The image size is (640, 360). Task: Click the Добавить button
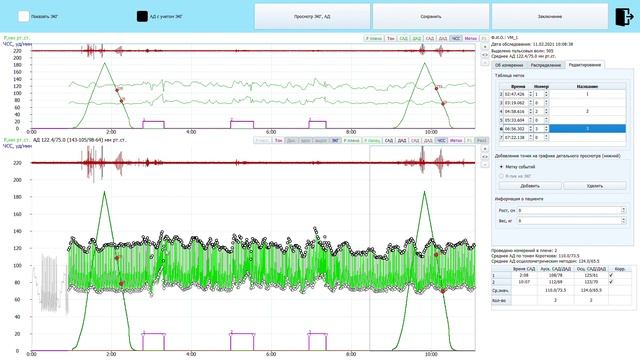click(530, 186)
